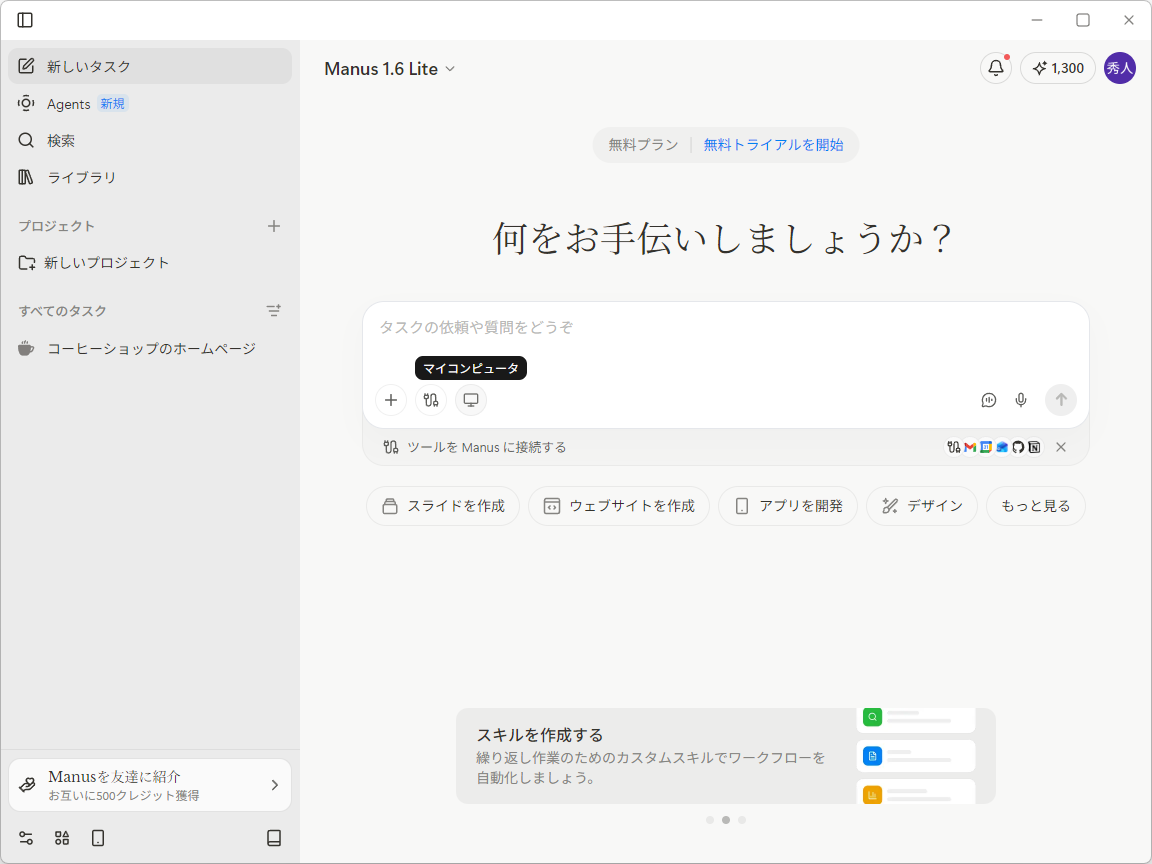The height and width of the screenshot is (864, 1152).
Task: Click the Gmail connector icon
Action: point(970,447)
